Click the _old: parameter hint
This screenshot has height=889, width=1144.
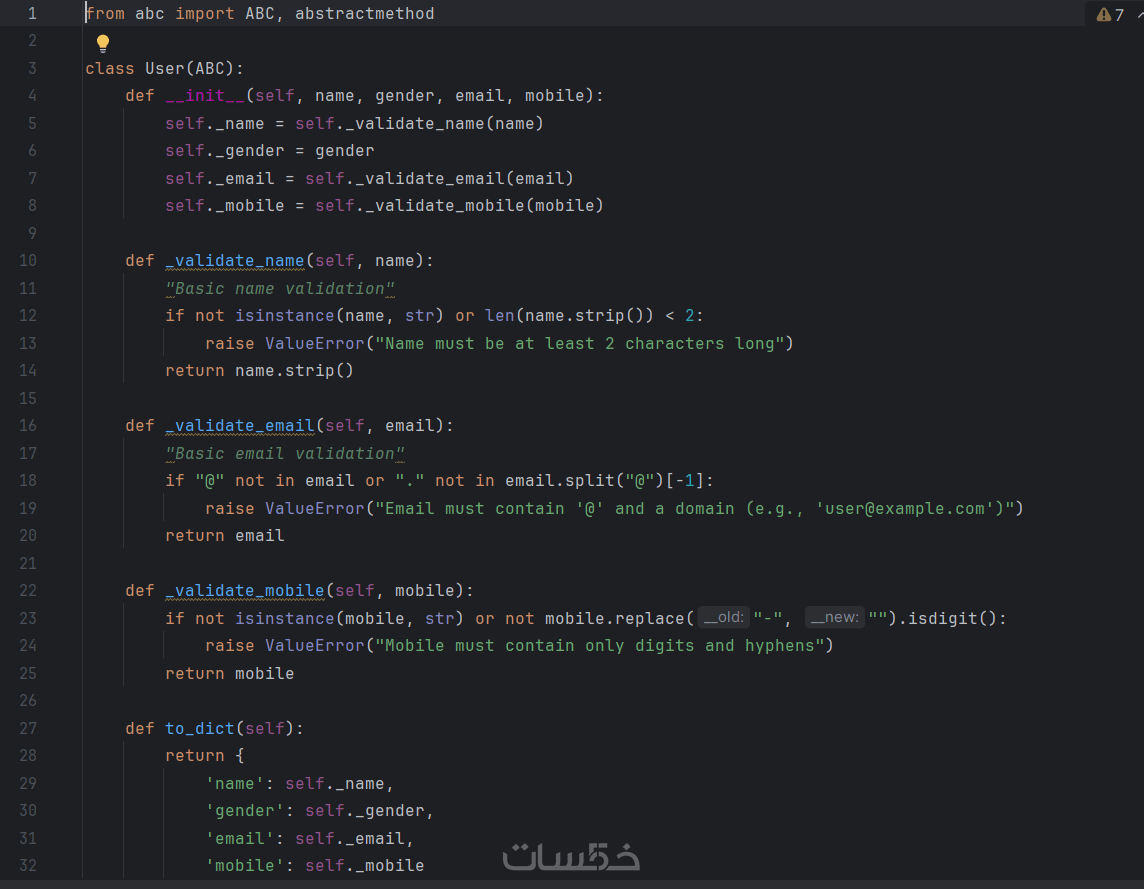coord(724,617)
